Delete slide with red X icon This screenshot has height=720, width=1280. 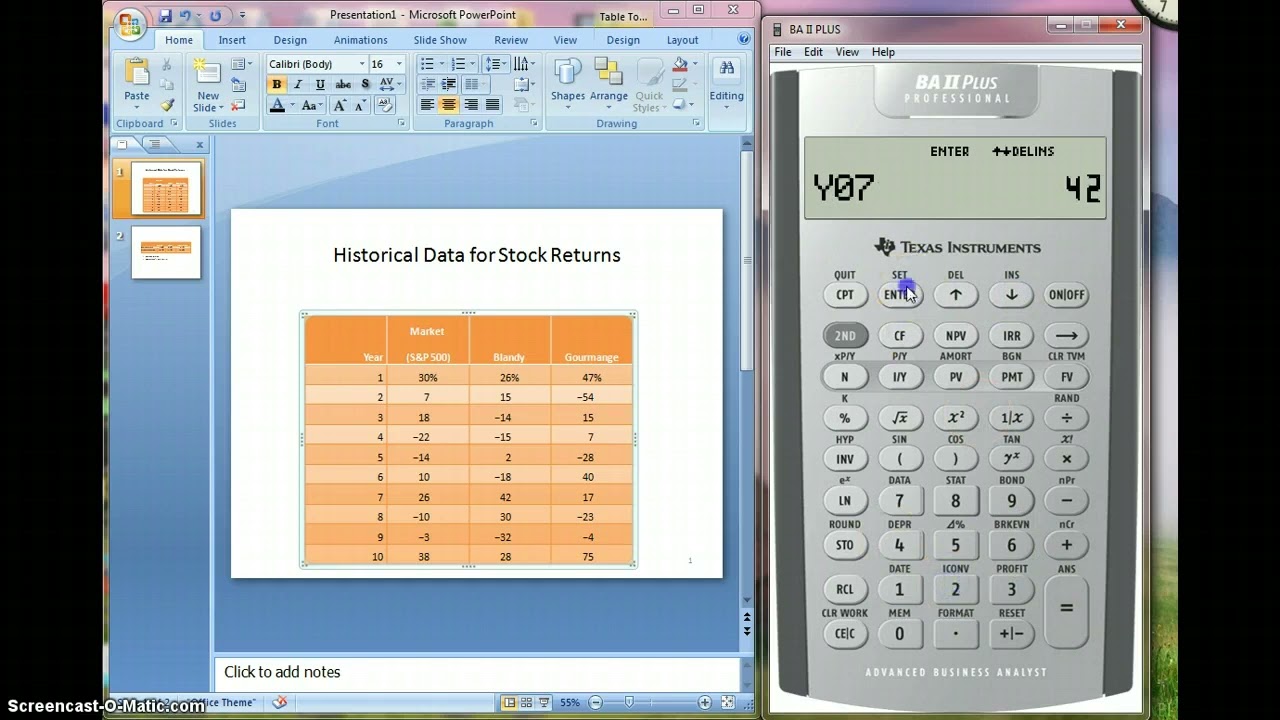(238, 105)
